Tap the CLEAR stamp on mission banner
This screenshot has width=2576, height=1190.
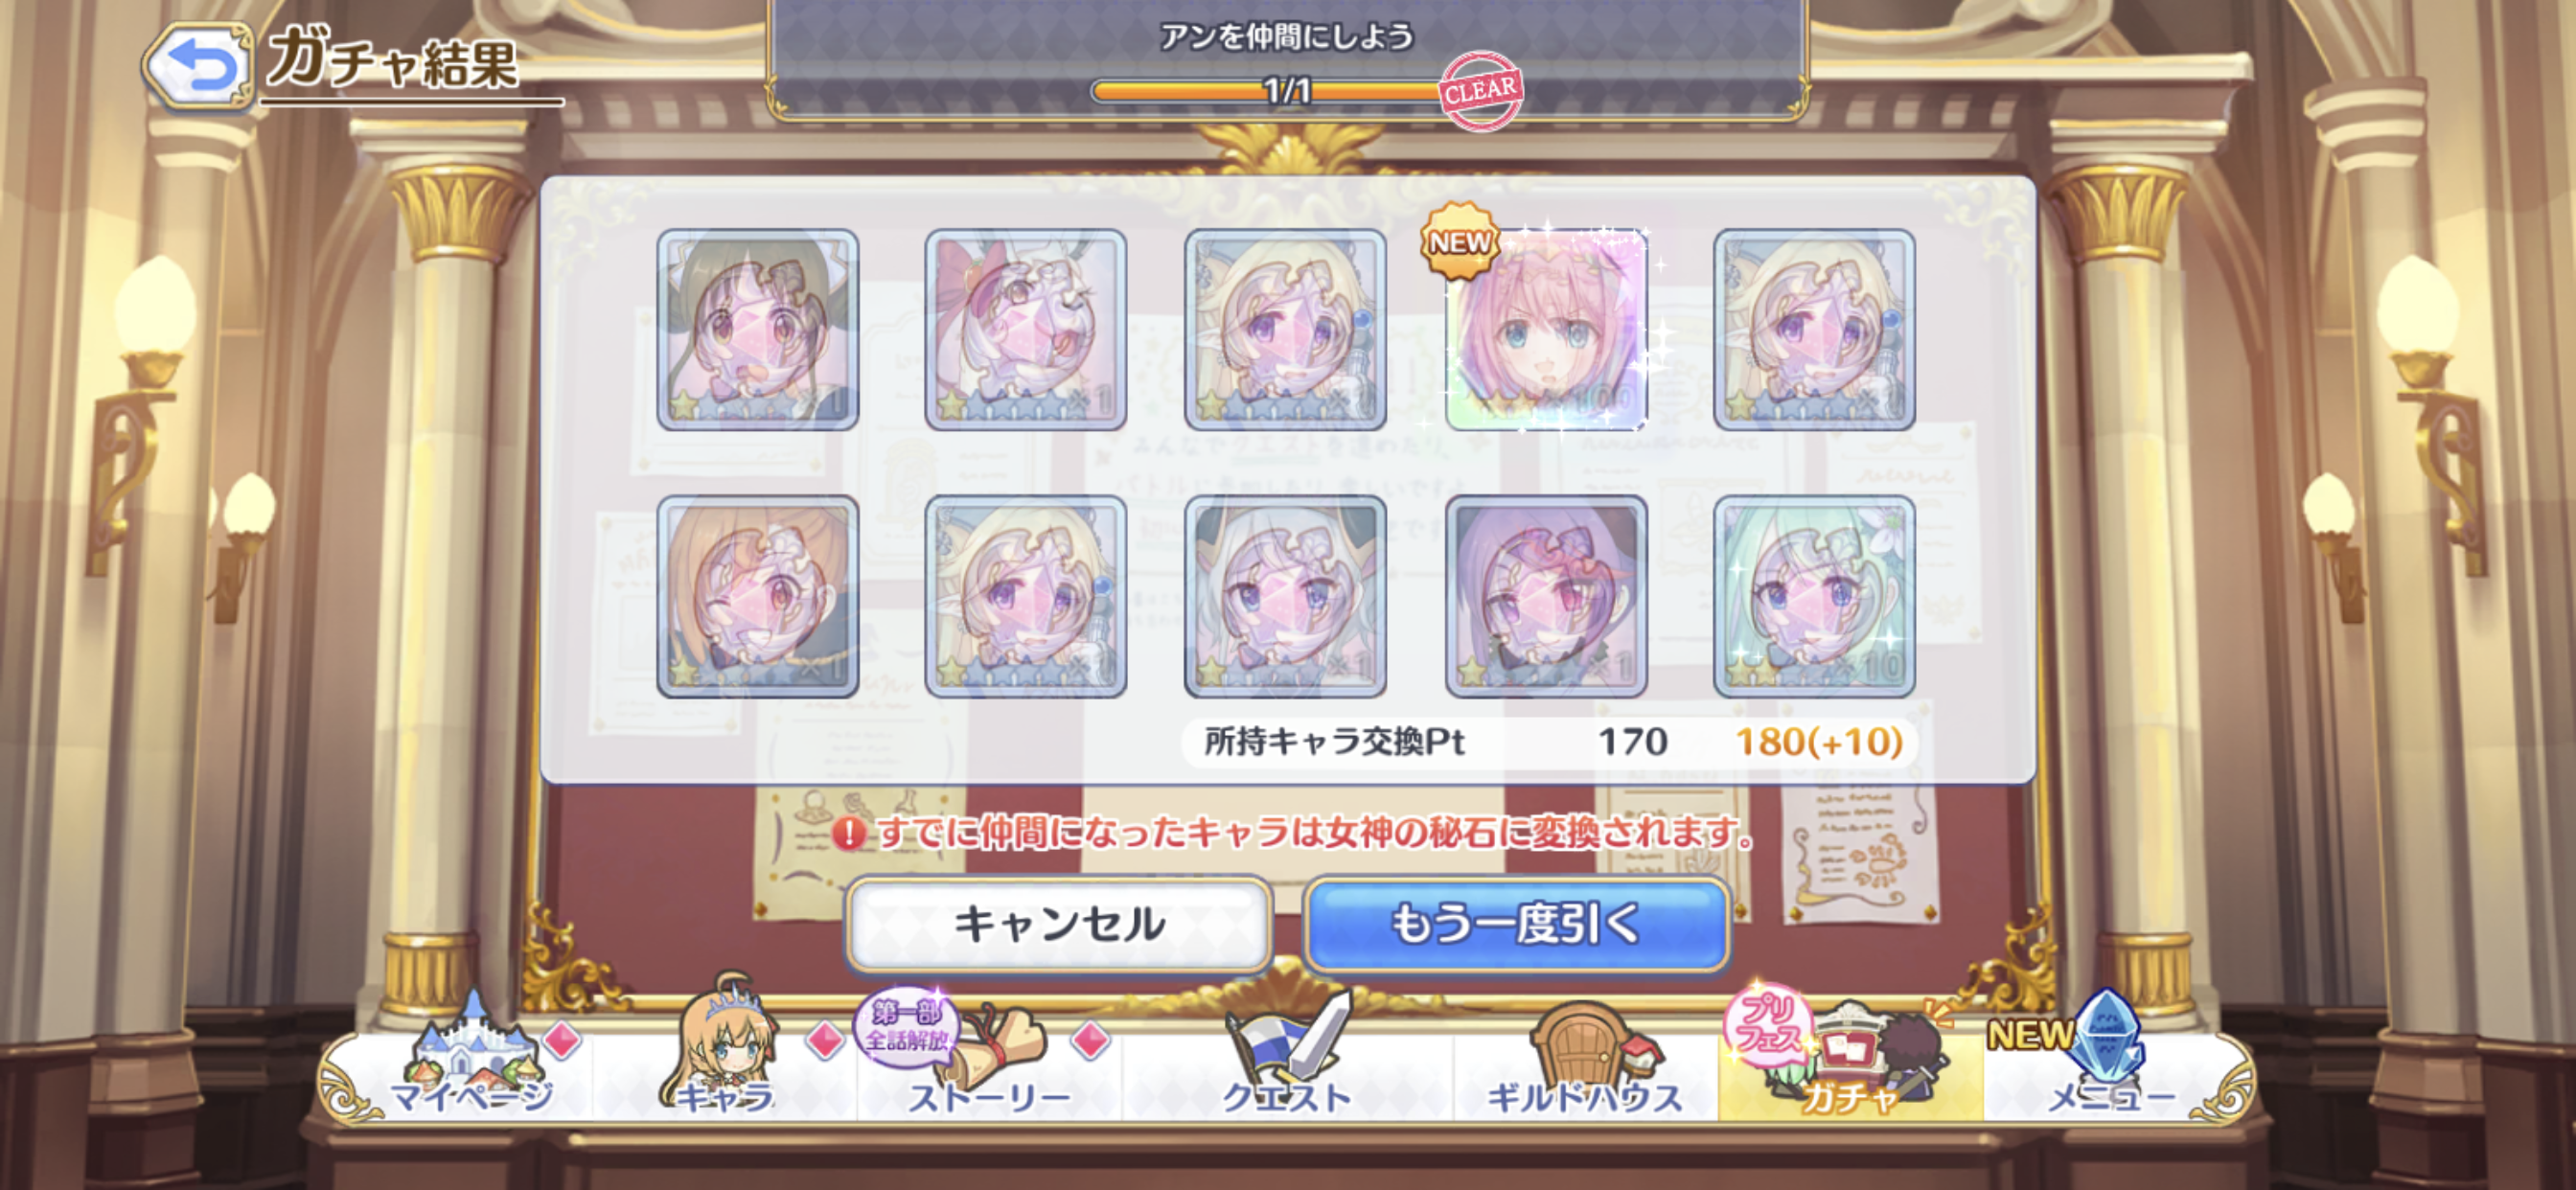coord(1480,91)
